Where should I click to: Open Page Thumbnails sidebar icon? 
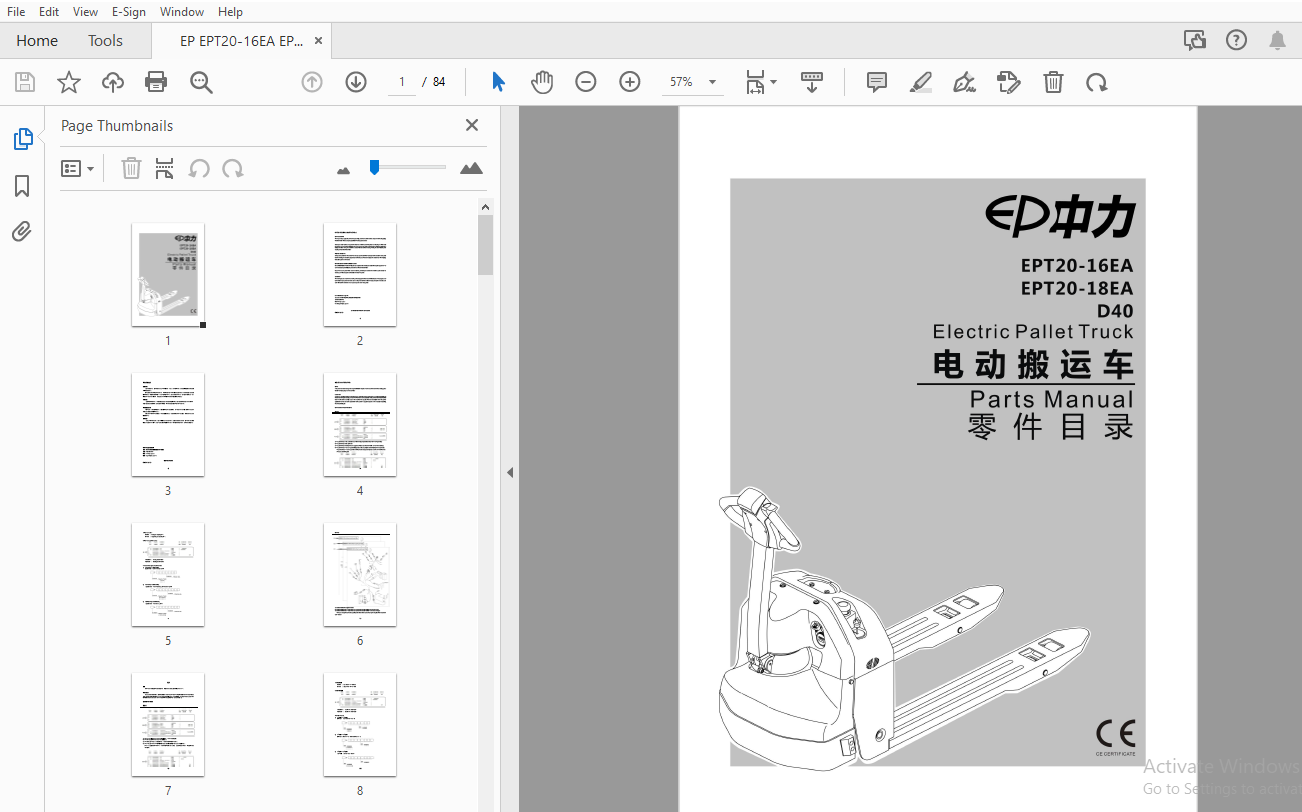pos(22,139)
